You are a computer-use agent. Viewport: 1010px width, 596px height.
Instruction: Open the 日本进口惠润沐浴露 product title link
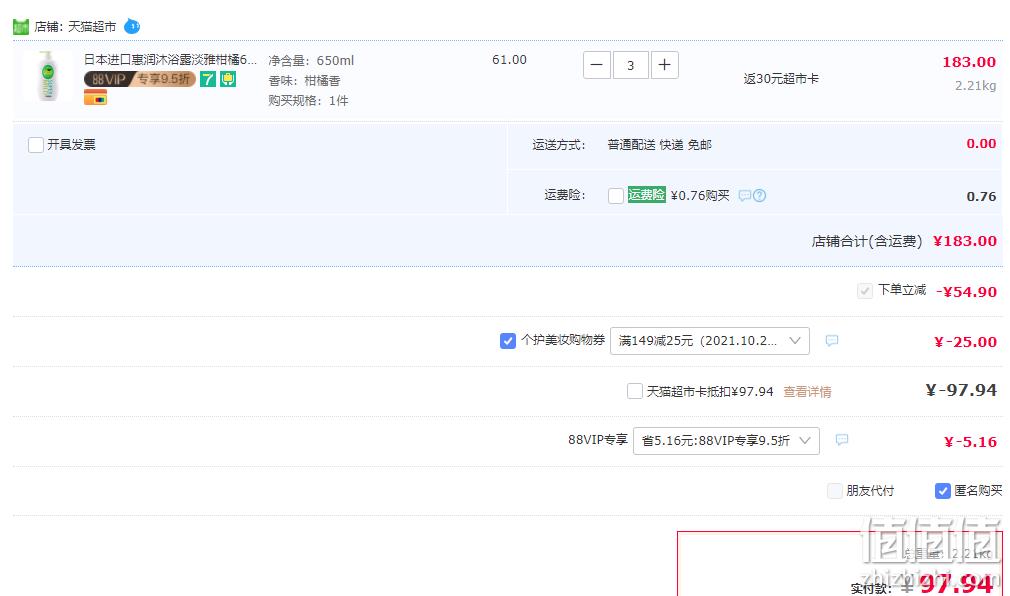[170, 60]
